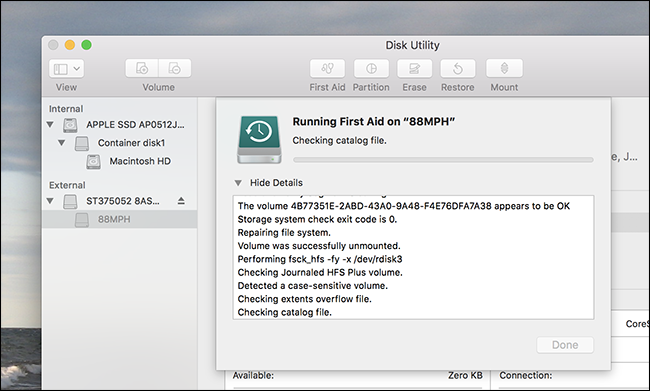Click the Macintosh HD disk icon

[93, 161]
